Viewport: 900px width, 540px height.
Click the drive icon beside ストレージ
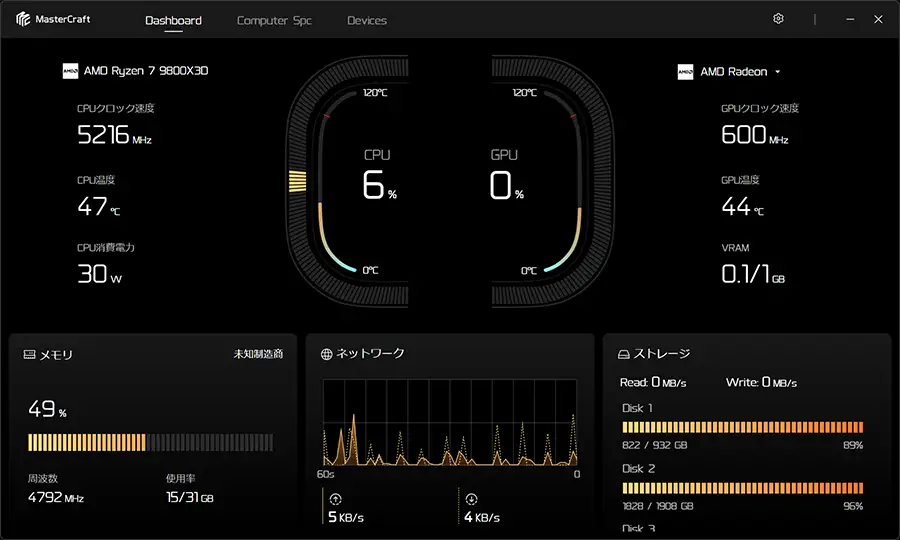(623, 355)
